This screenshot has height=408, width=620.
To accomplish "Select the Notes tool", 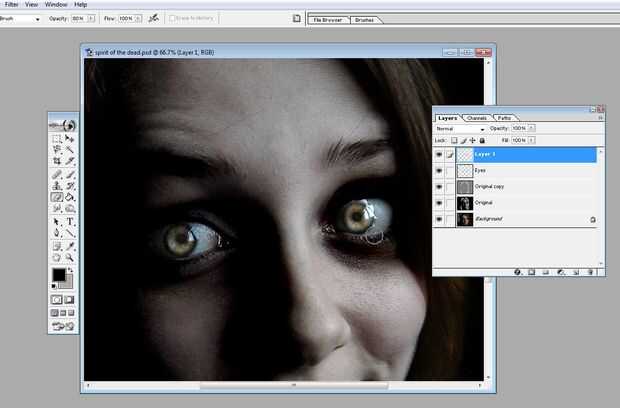I will (57, 247).
